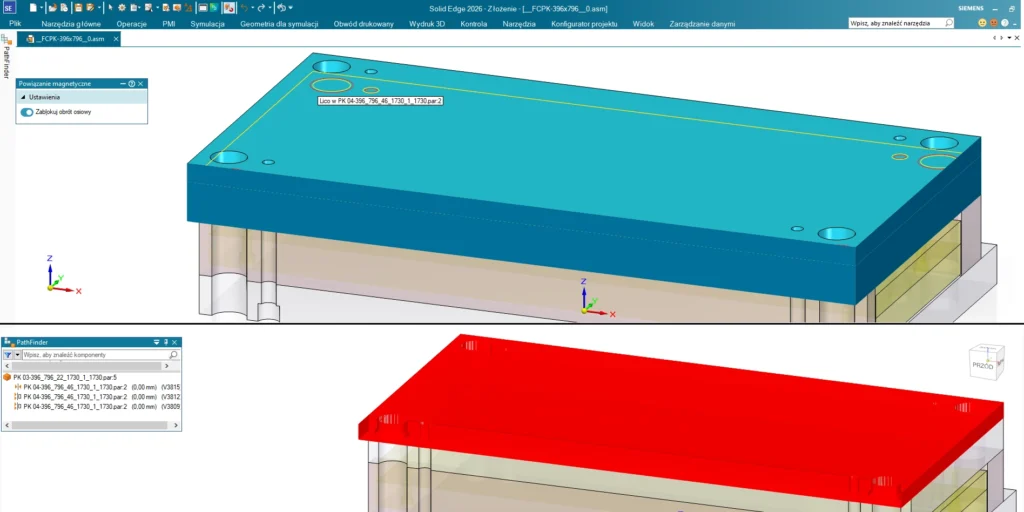Click the undo arrow icon
The height and width of the screenshot is (512, 1024).
pyautogui.click(x=243, y=8)
